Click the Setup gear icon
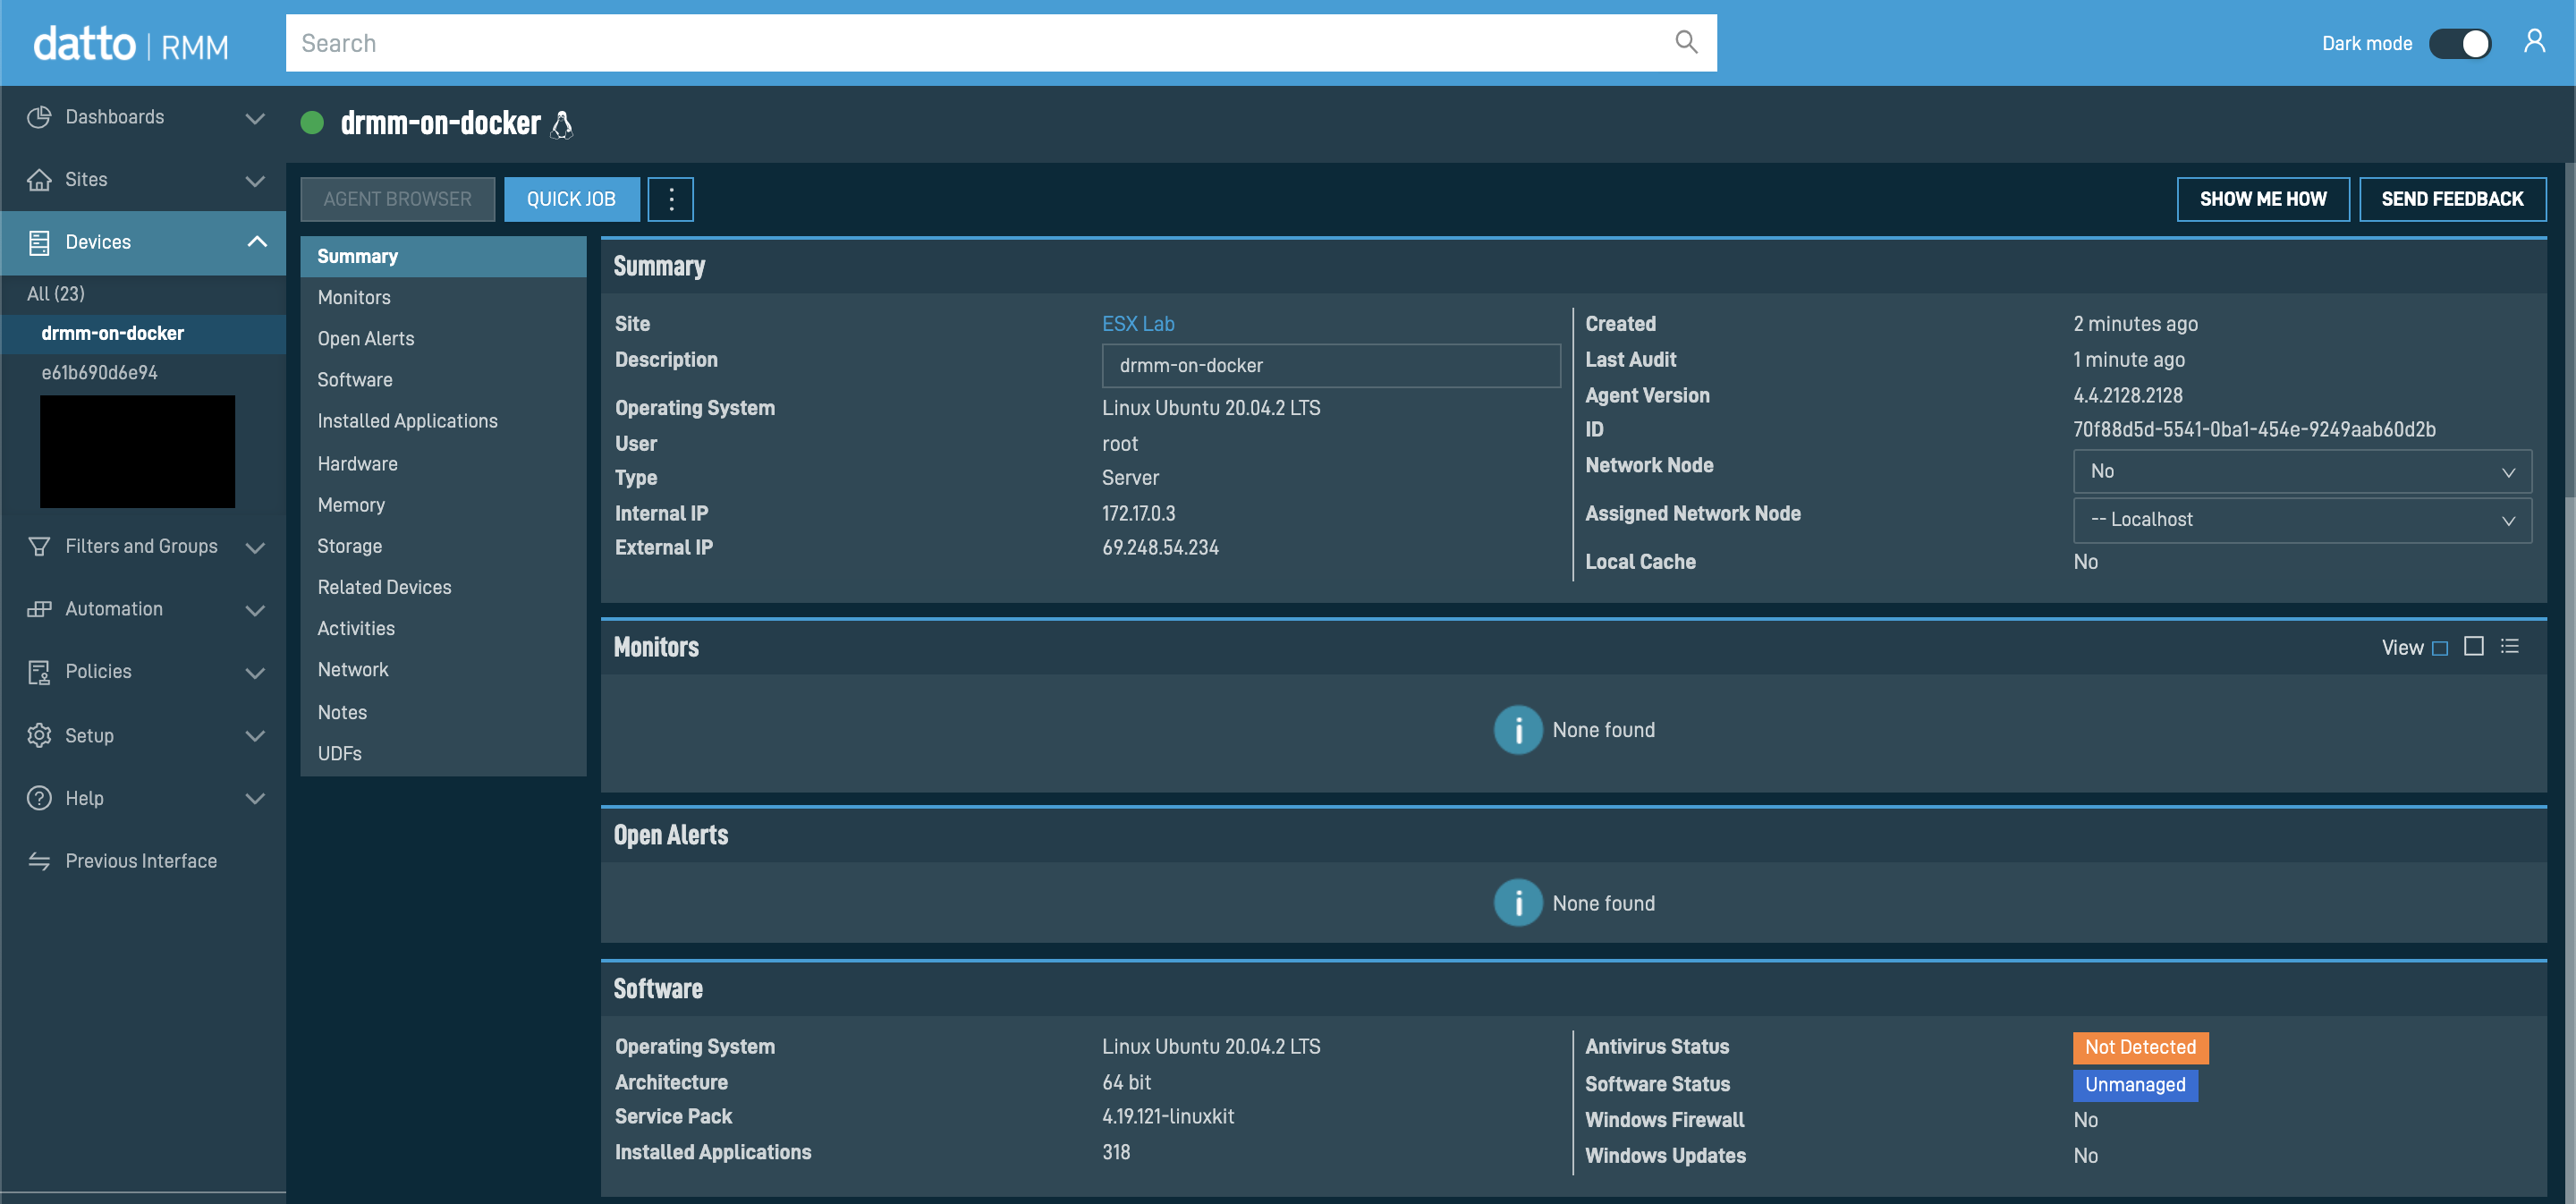This screenshot has width=2576, height=1204. coord(39,735)
